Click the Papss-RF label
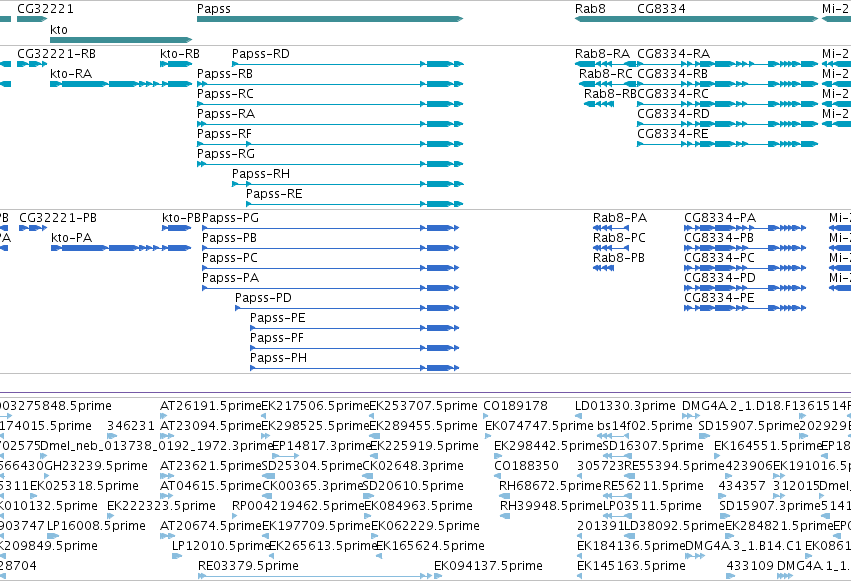 [x=224, y=134]
